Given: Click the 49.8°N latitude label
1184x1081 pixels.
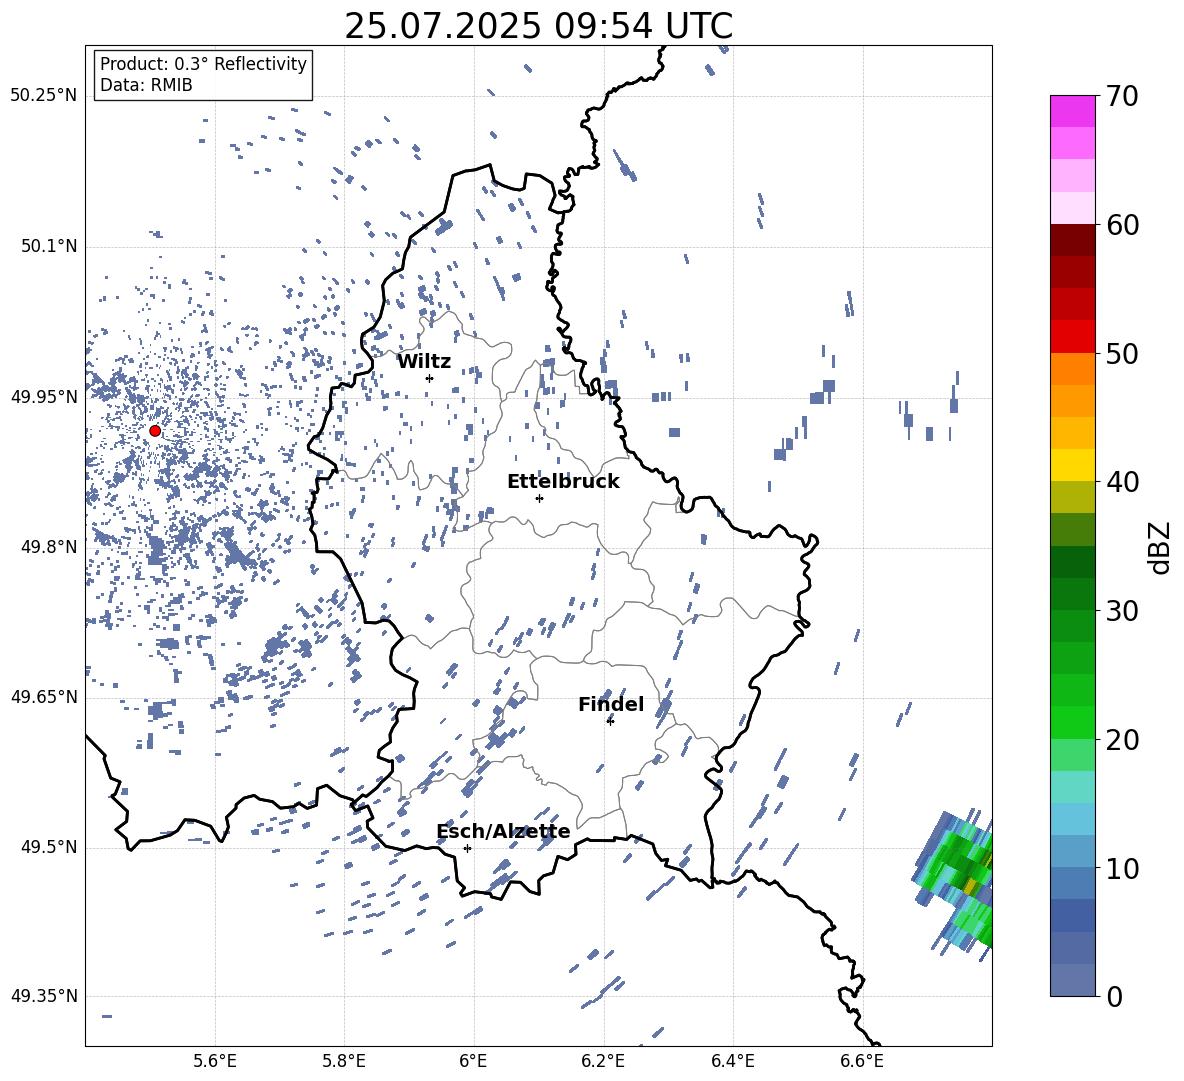Looking at the screenshot, I should tap(49, 547).
